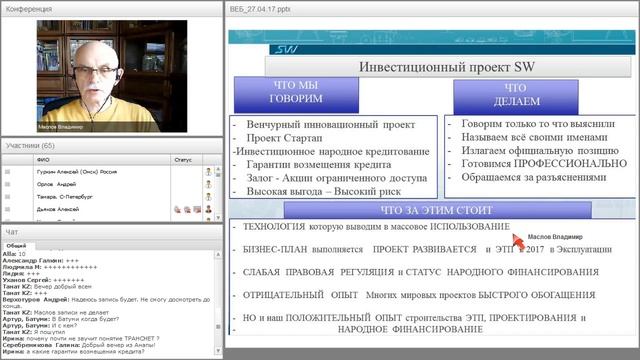The image size is (640, 360).
Task: Click the grey square marker beside Гуркин Алексей
Action: point(7,172)
